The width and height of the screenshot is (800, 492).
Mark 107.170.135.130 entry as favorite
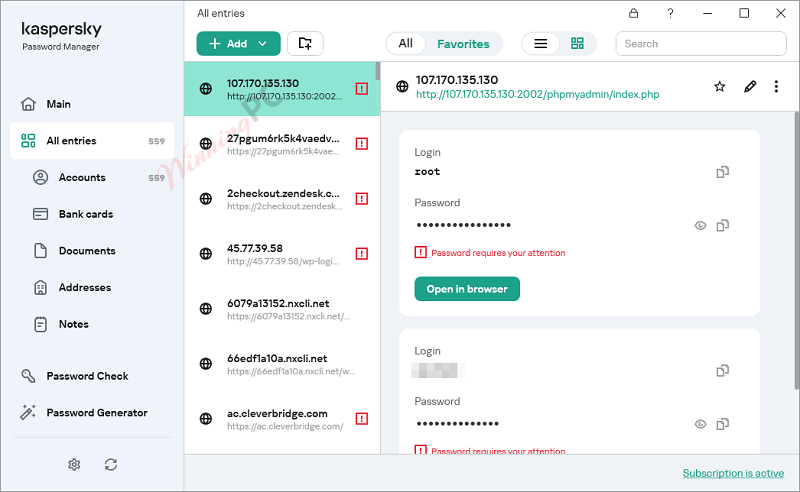(x=719, y=87)
